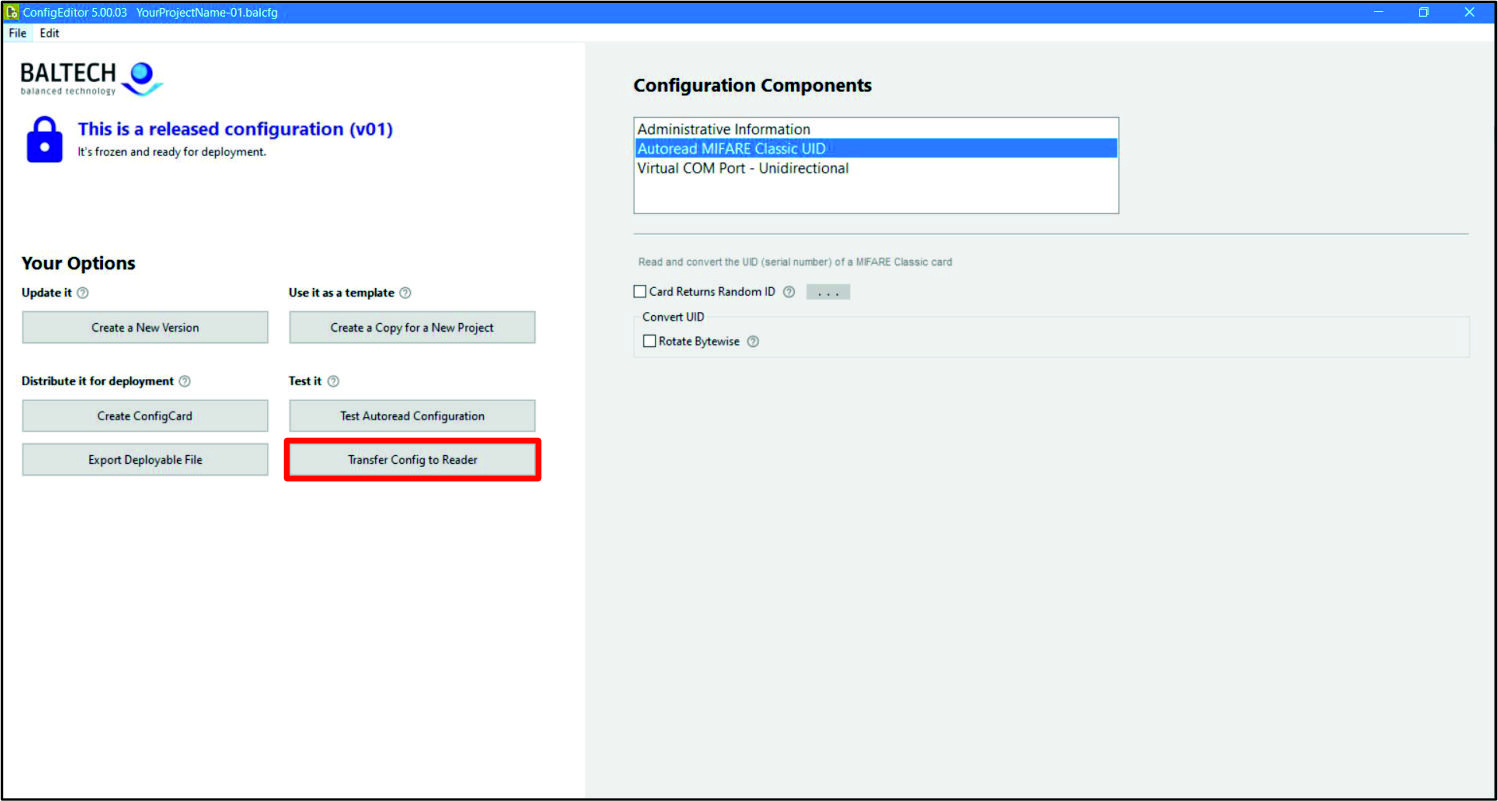
Task: Maximize the ConfigEditor window
Action: coord(1424,12)
